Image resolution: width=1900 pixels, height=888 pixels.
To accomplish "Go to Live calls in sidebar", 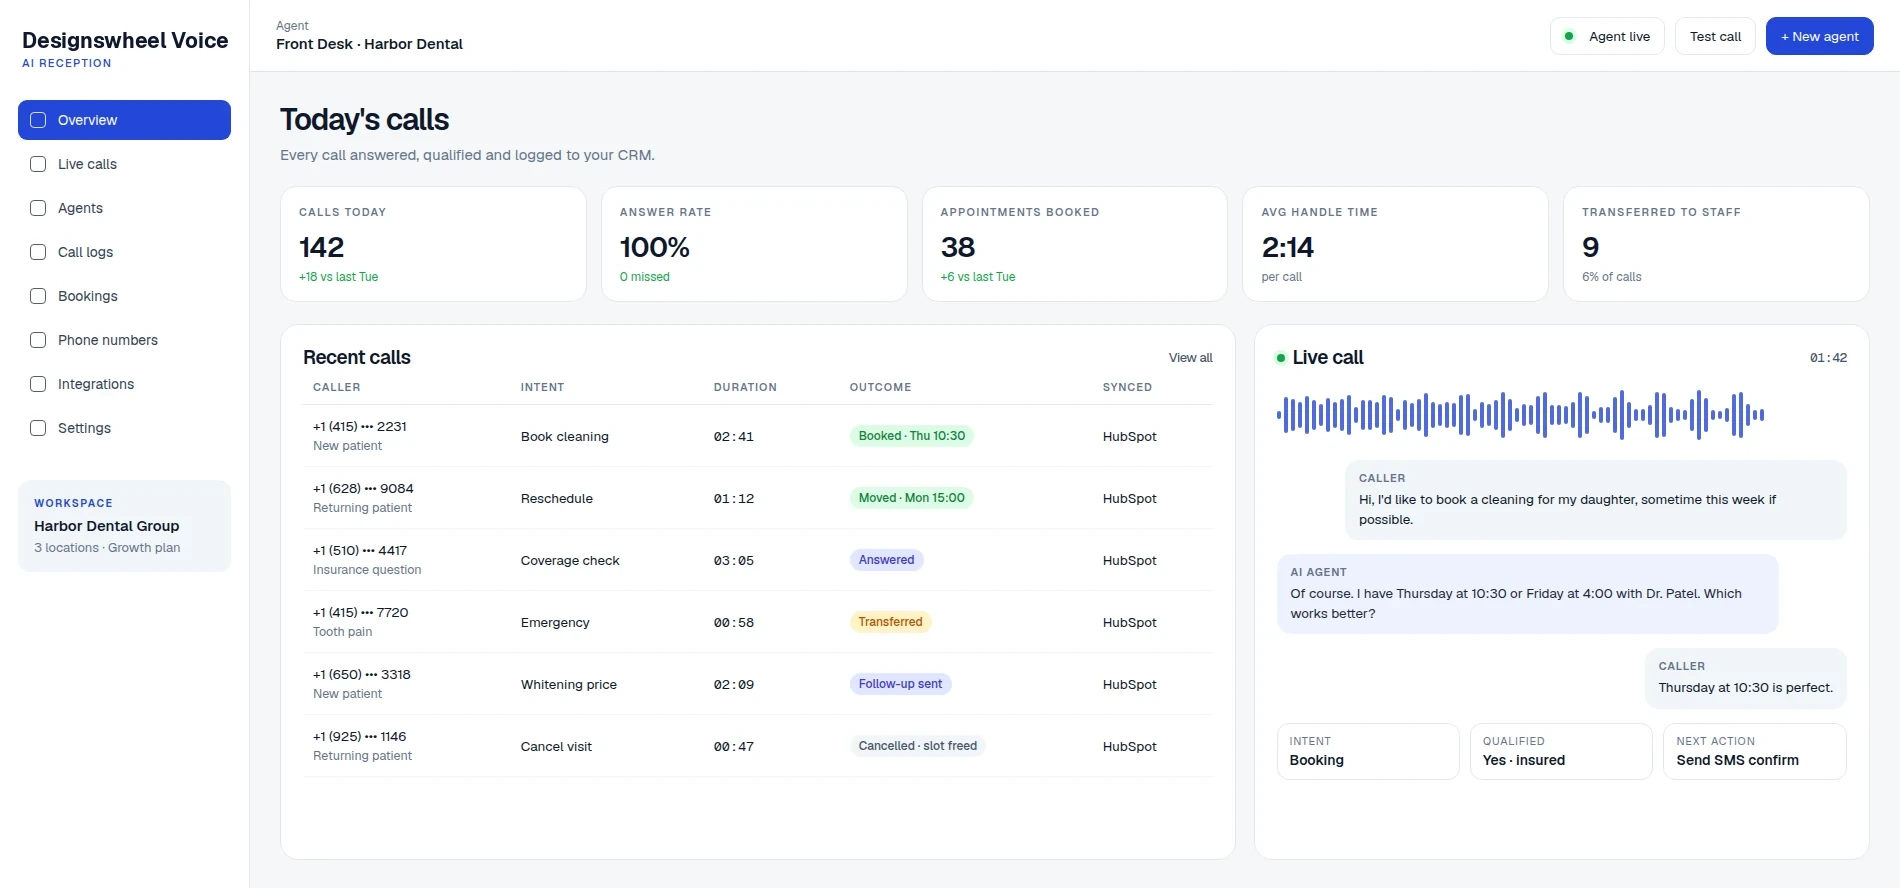I will coord(124,164).
